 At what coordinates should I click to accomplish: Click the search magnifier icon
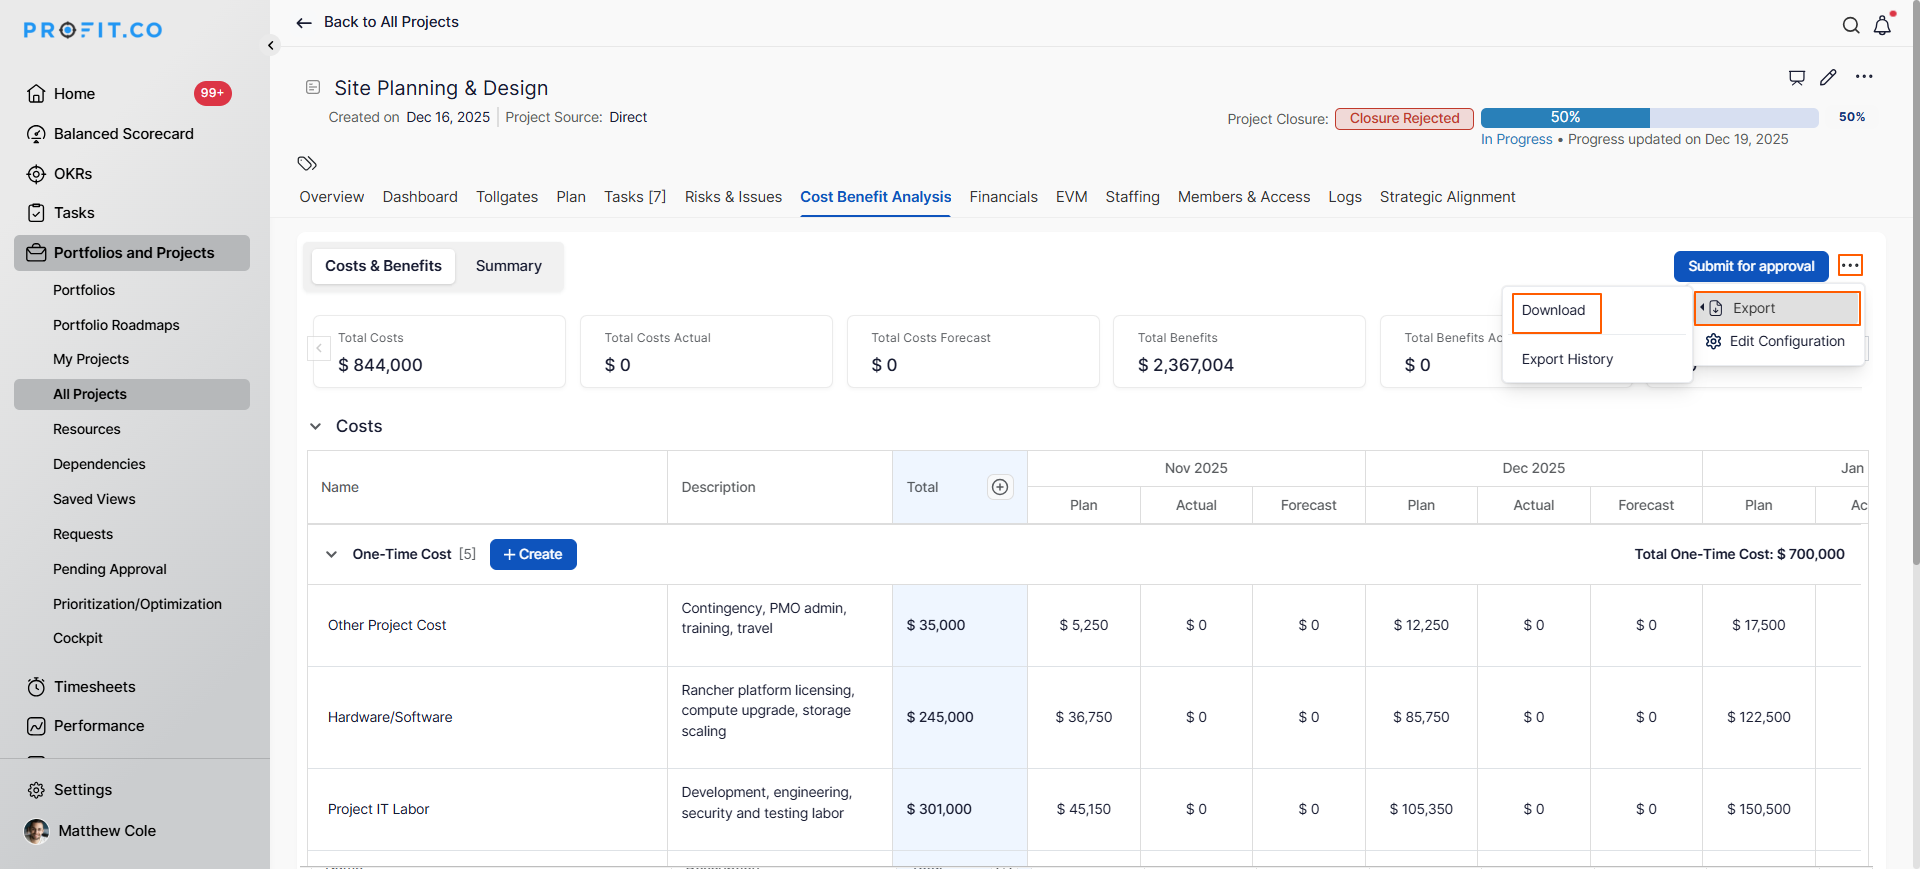click(x=1851, y=26)
